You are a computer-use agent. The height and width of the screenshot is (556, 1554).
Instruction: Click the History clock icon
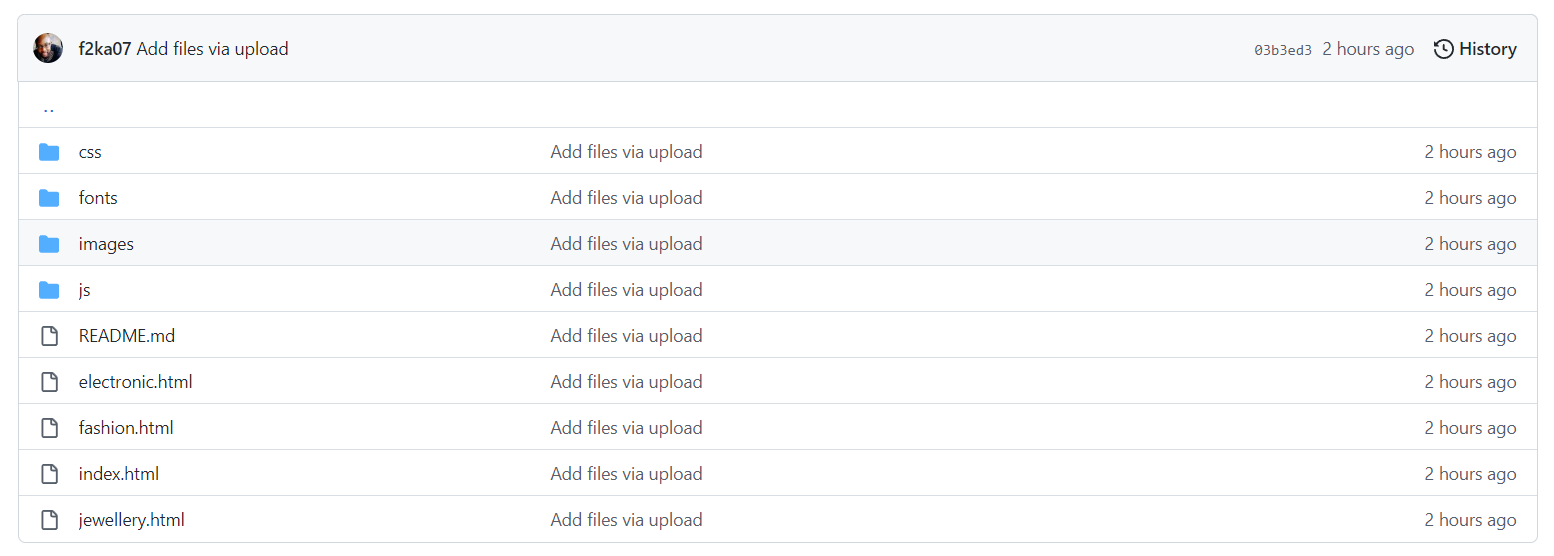(x=1443, y=49)
